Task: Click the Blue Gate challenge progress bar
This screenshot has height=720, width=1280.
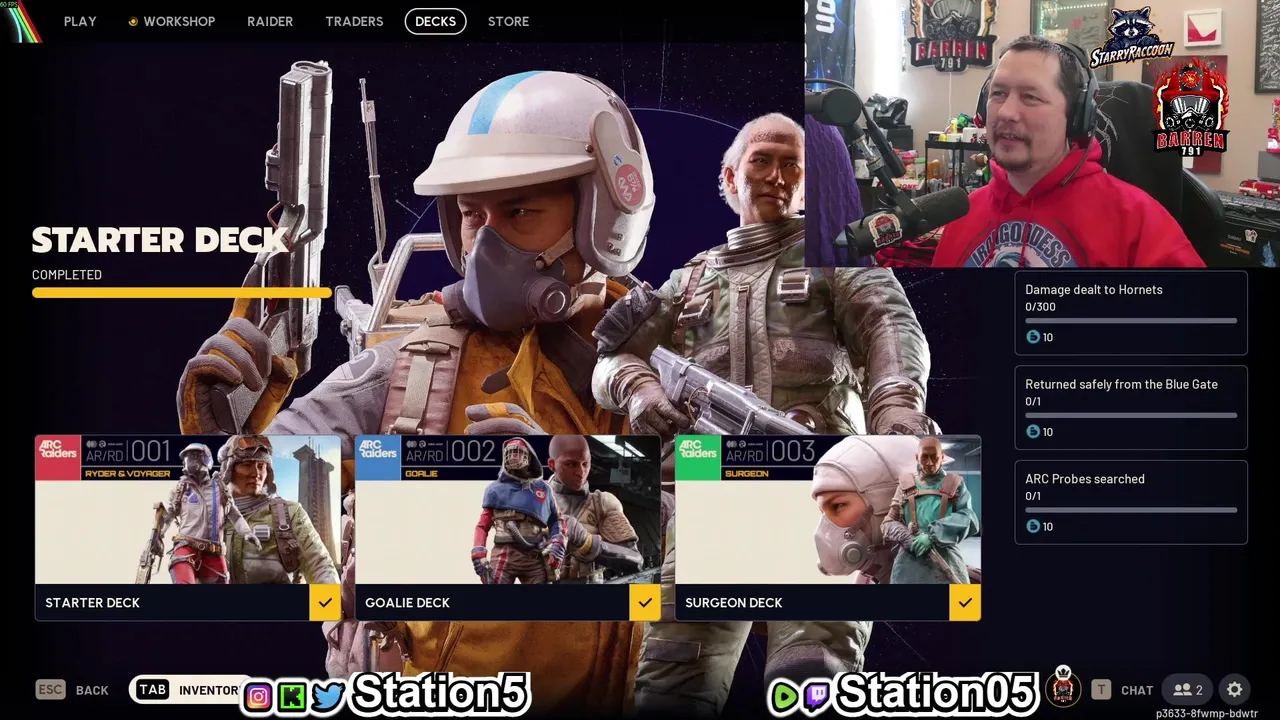Action: [1131, 415]
